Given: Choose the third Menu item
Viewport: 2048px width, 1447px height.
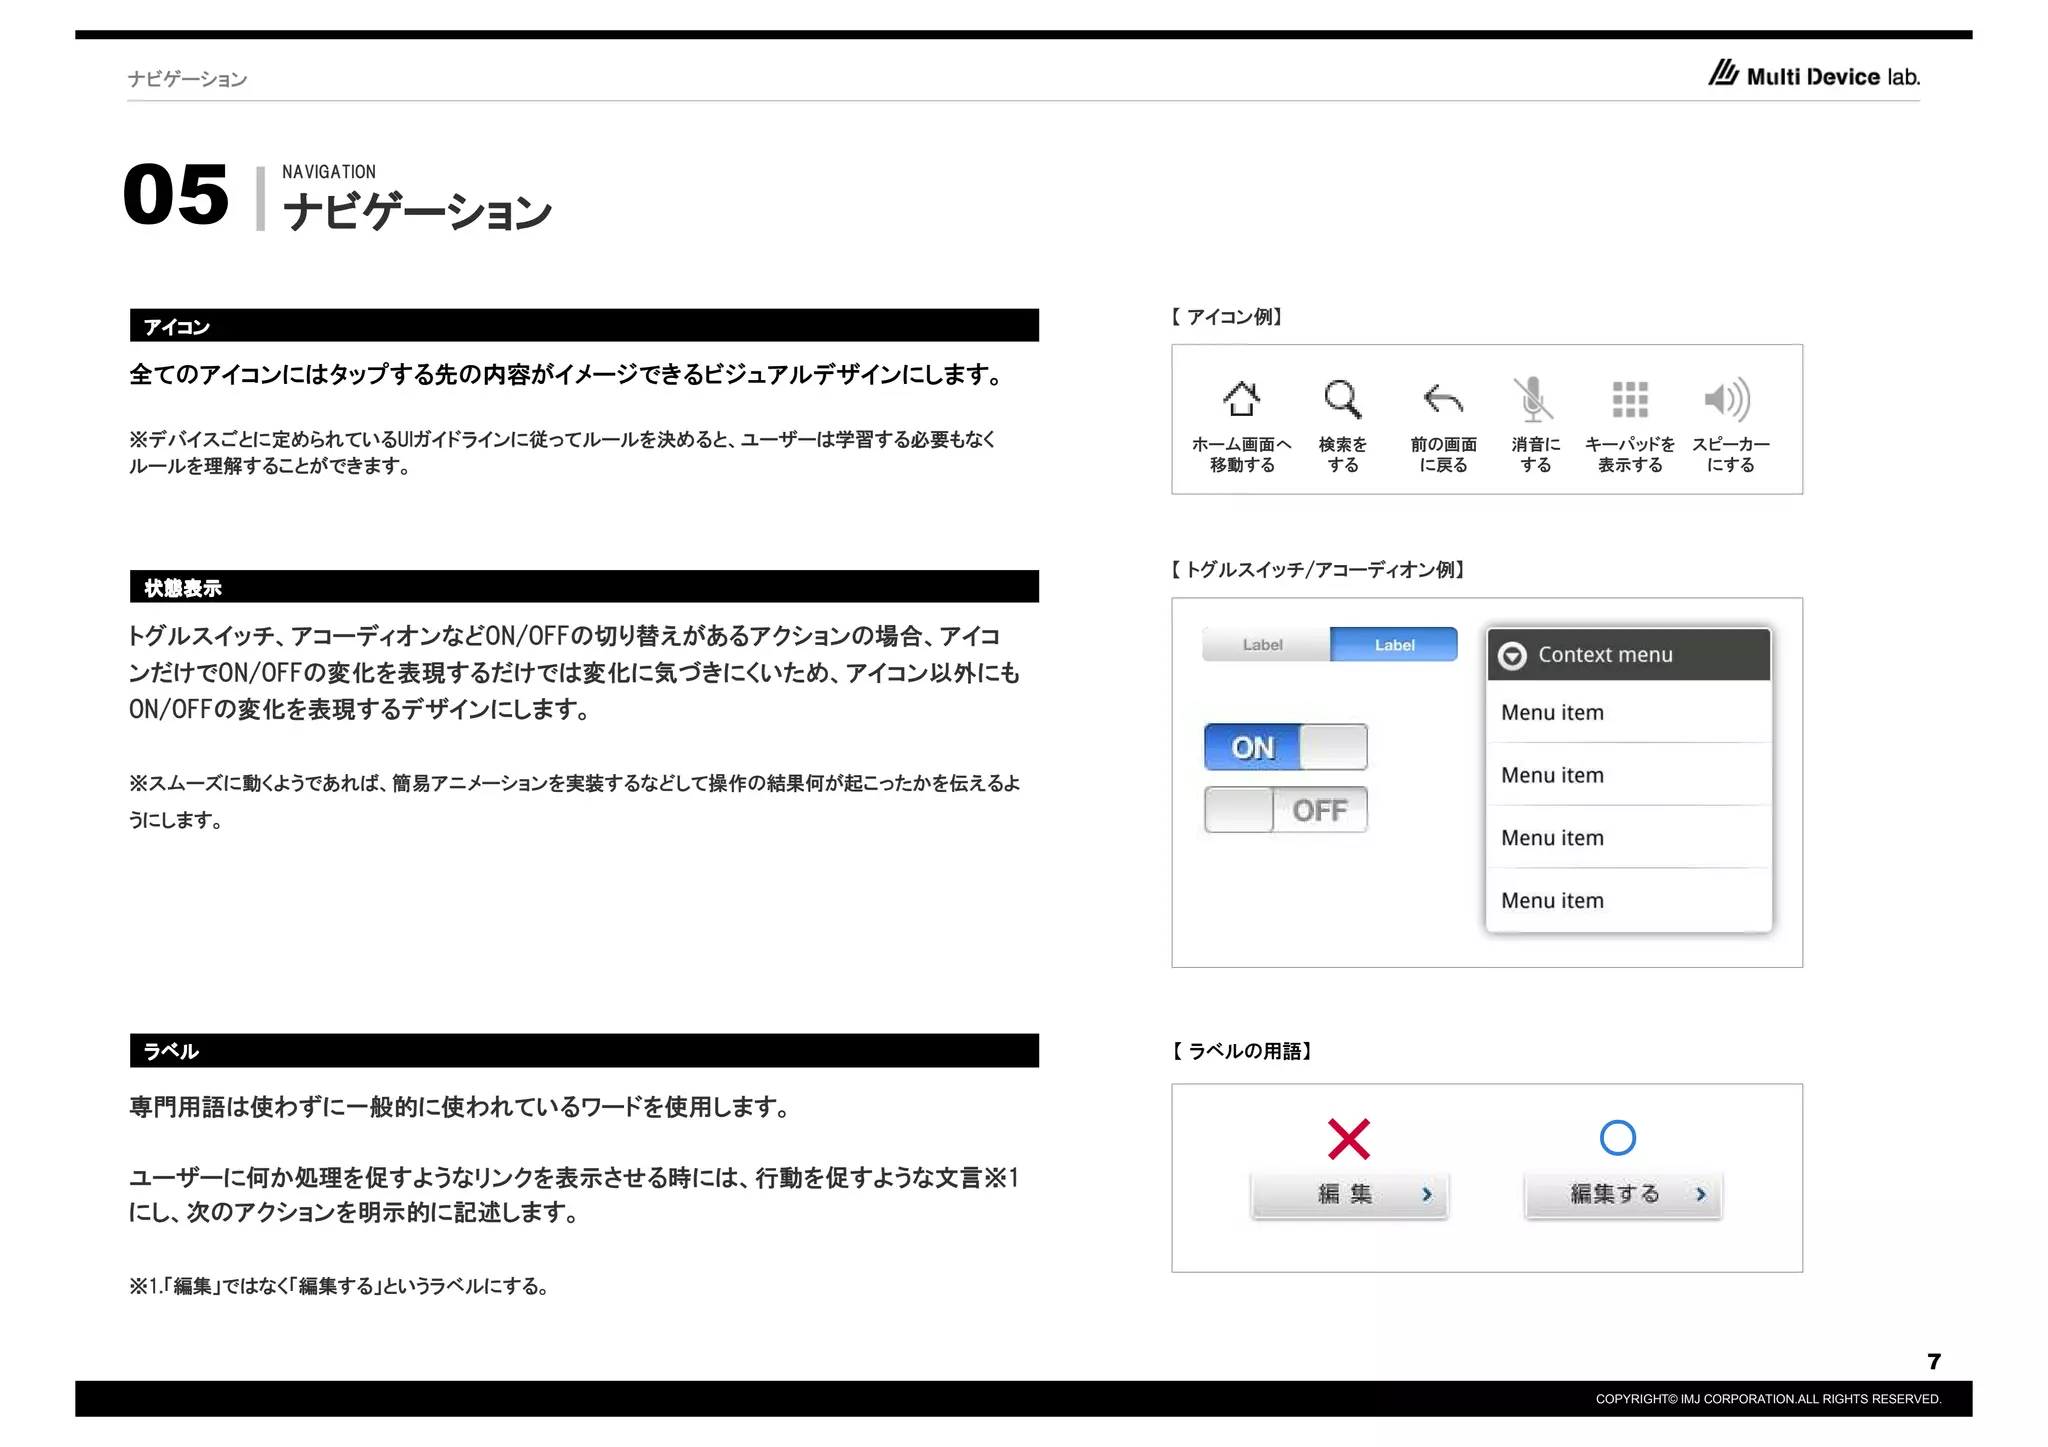Looking at the screenshot, I should pos(1628,838).
